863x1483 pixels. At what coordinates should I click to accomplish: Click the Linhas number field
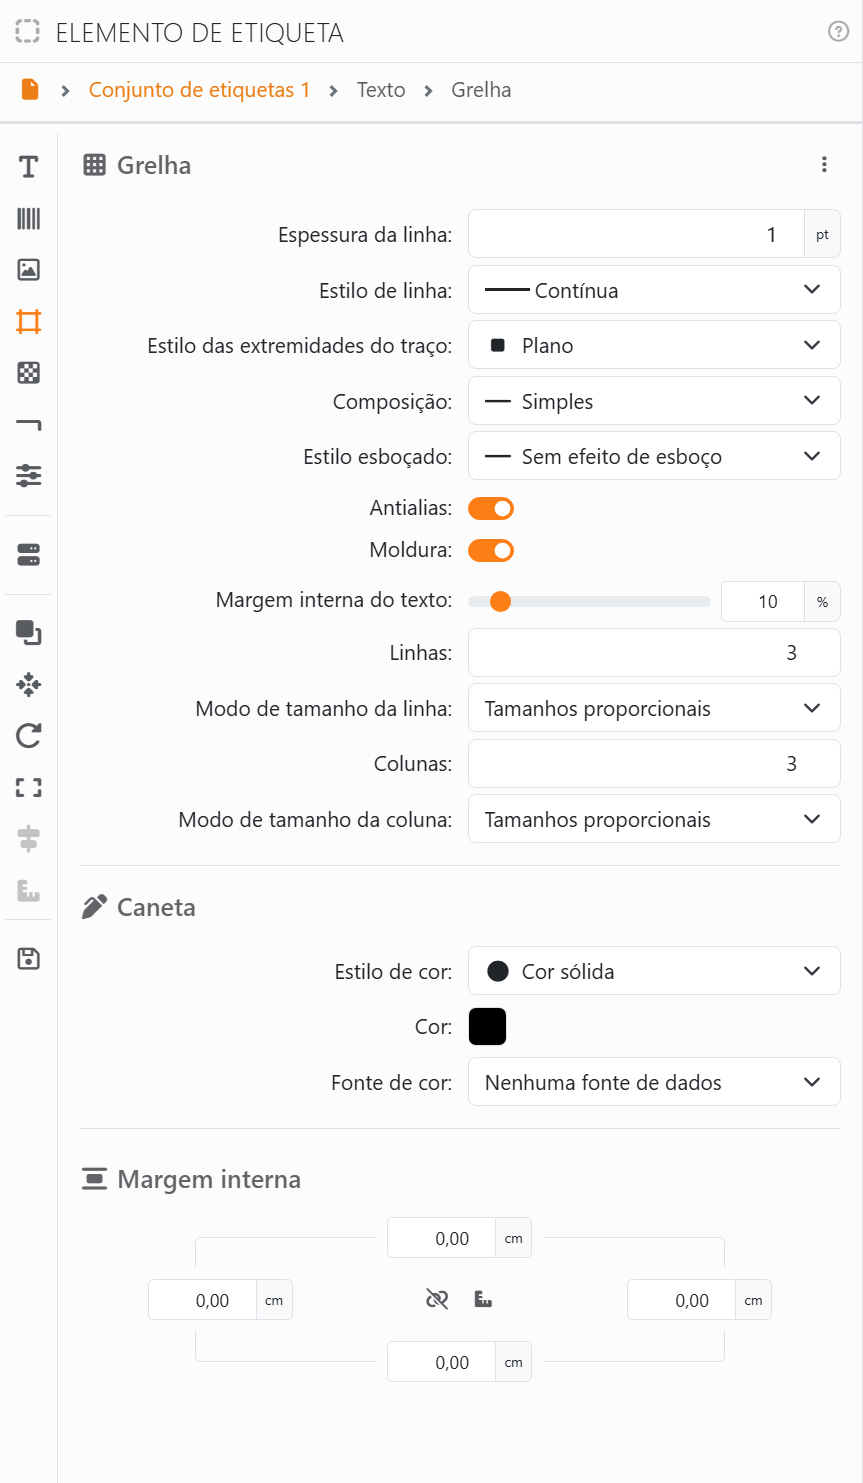pos(654,653)
